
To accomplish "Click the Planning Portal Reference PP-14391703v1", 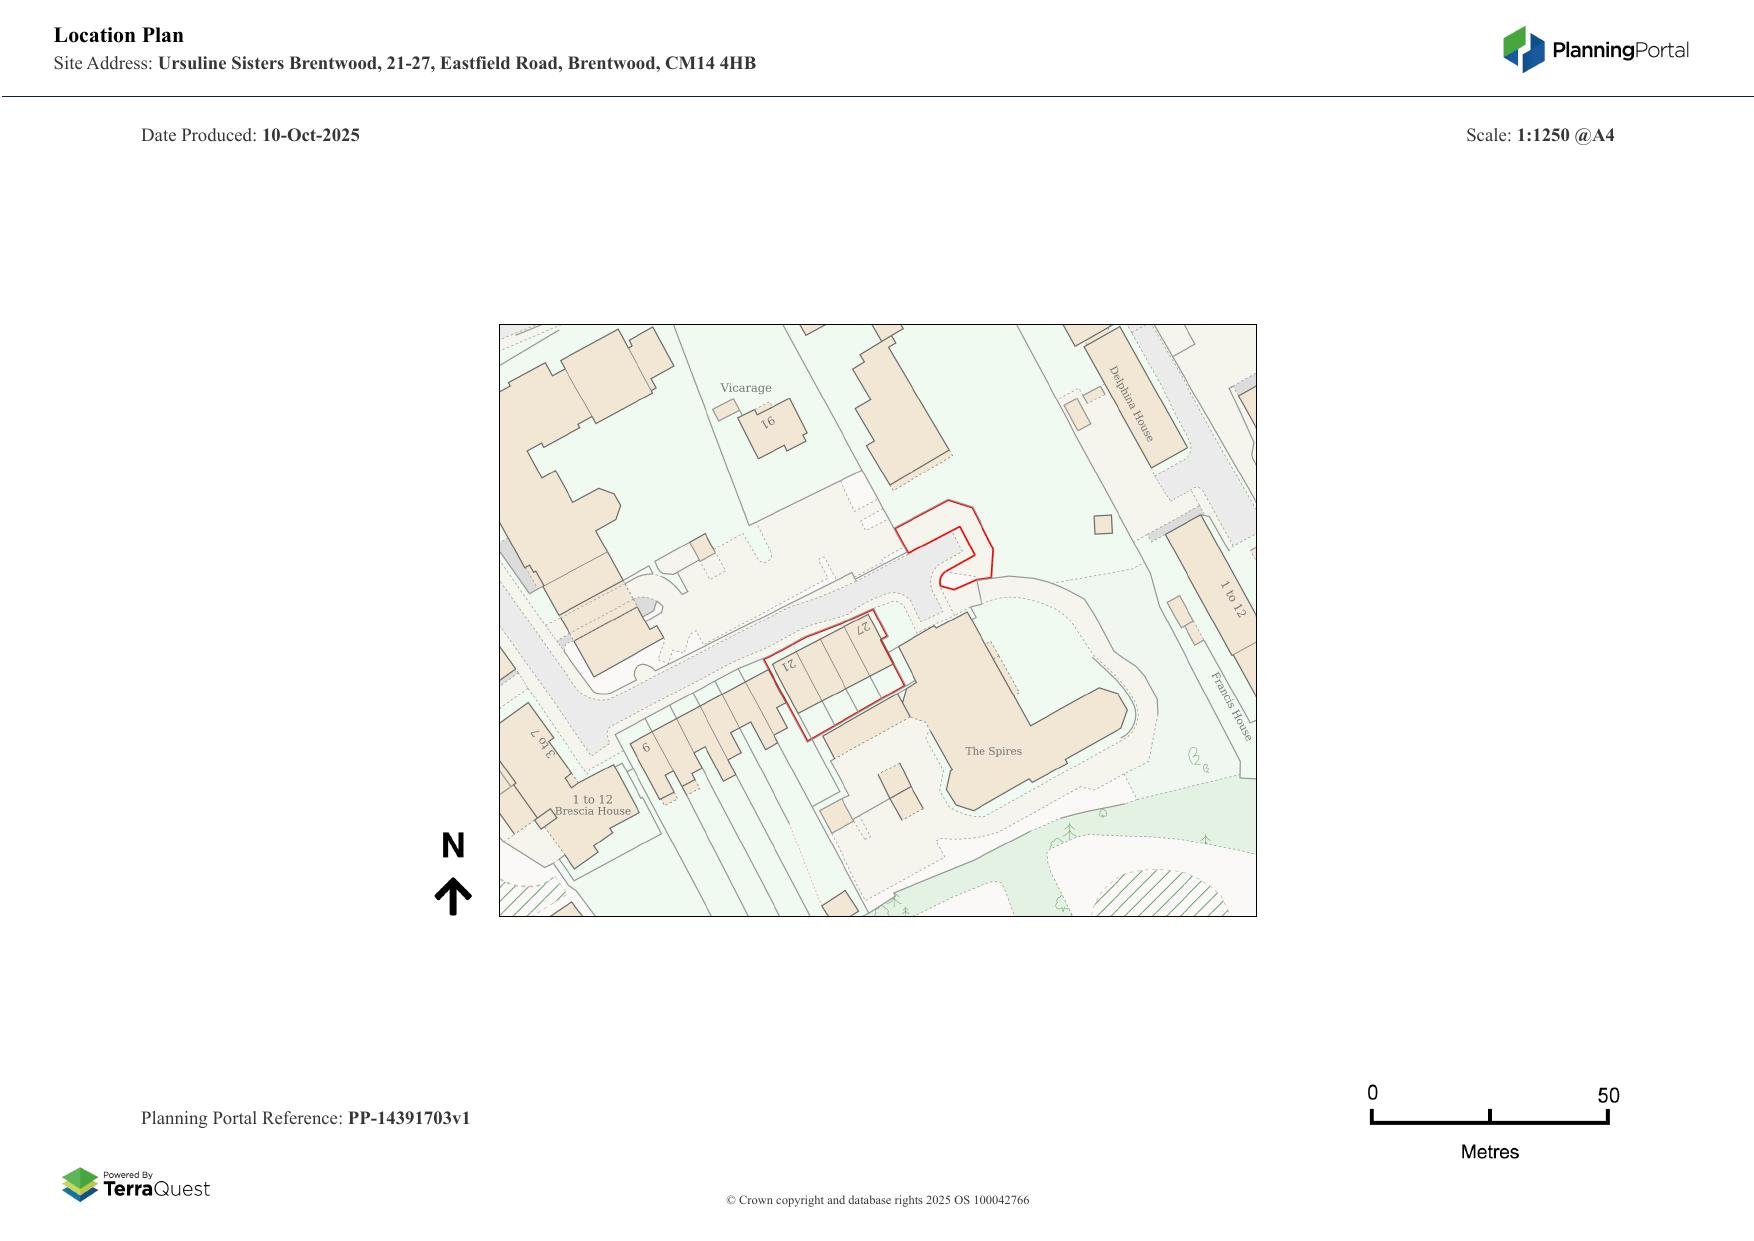I will [x=307, y=1118].
